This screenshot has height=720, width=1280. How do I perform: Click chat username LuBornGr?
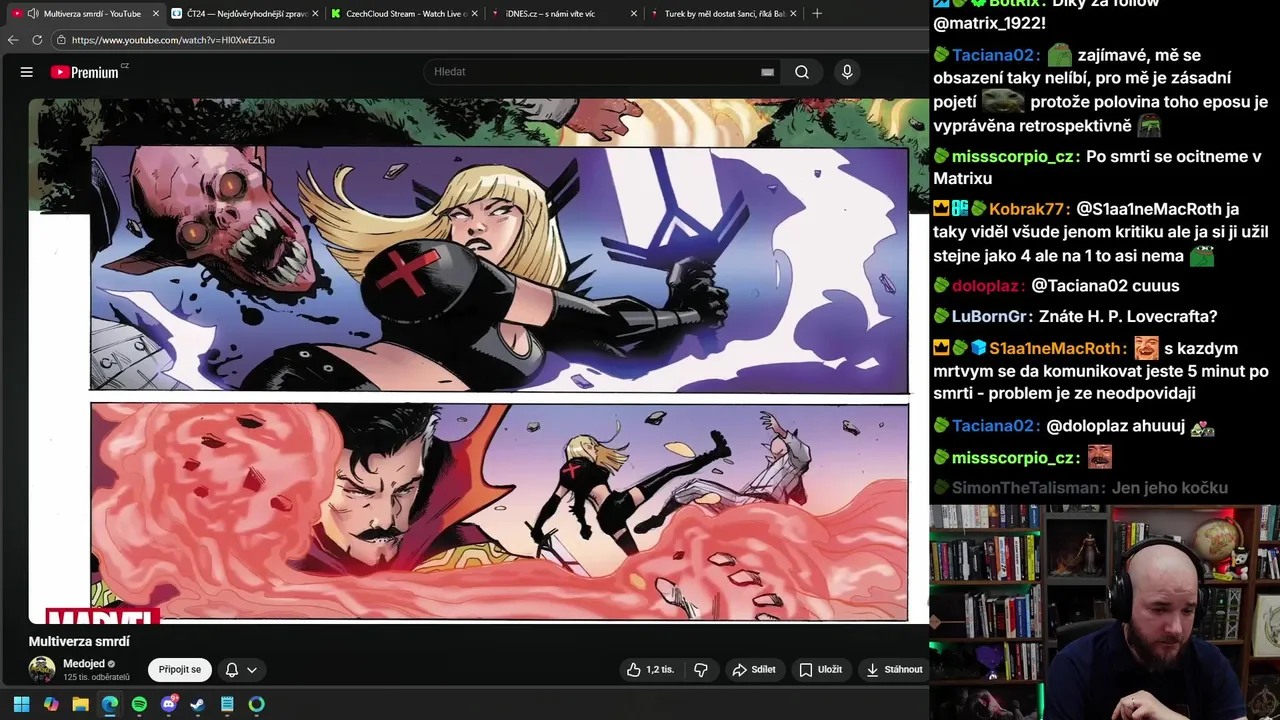tap(991, 316)
